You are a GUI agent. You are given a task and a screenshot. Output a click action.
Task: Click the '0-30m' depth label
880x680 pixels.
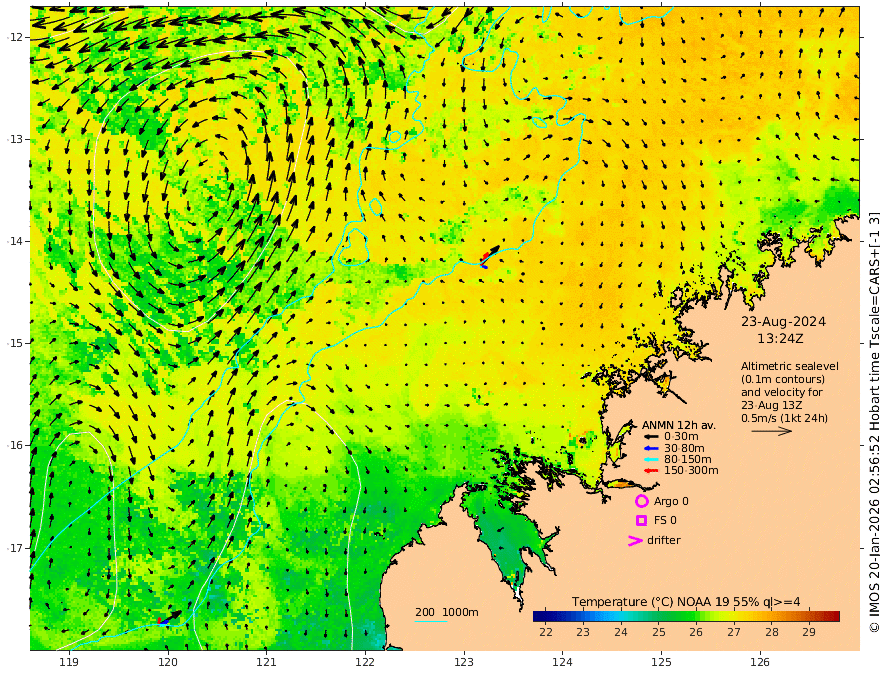[x=681, y=437]
